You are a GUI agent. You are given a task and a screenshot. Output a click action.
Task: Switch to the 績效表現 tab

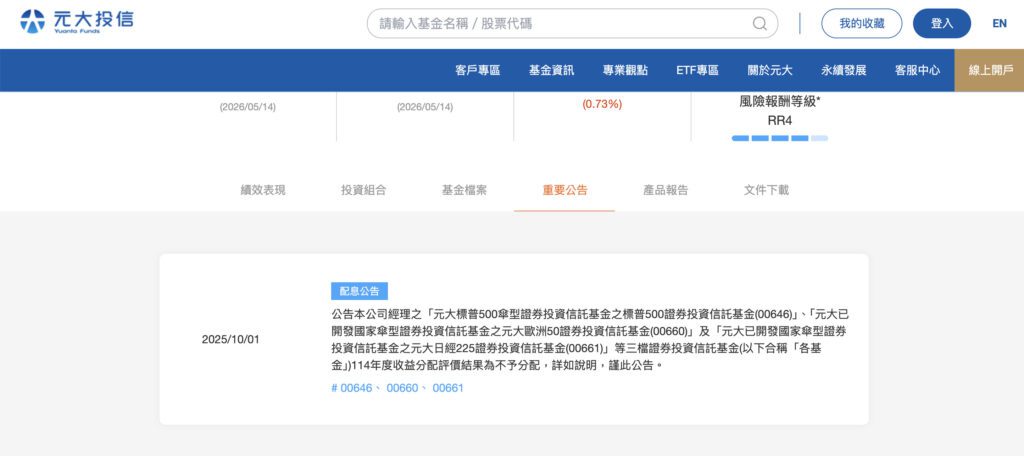pyautogui.click(x=263, y=190)
